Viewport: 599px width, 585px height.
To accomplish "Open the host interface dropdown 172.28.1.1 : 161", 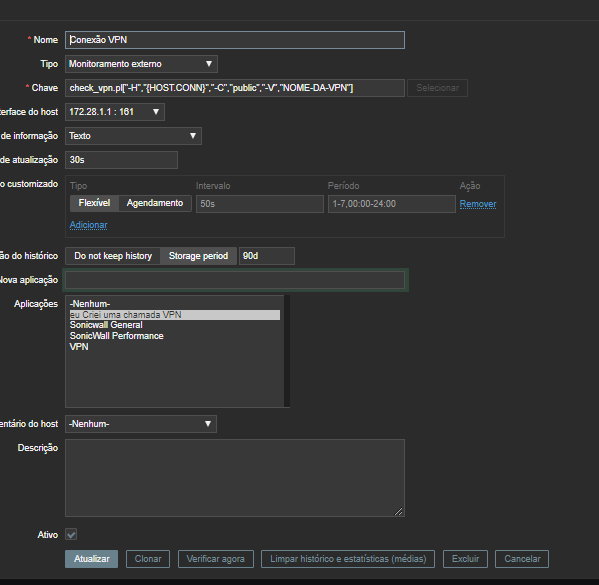I will (x=115, y=112).
